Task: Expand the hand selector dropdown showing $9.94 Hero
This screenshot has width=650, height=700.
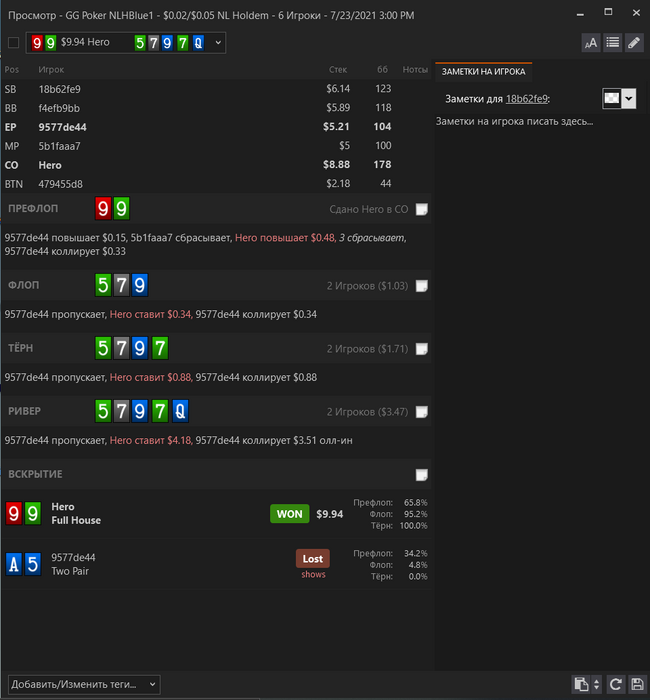Action: click(x=218, y=43)
